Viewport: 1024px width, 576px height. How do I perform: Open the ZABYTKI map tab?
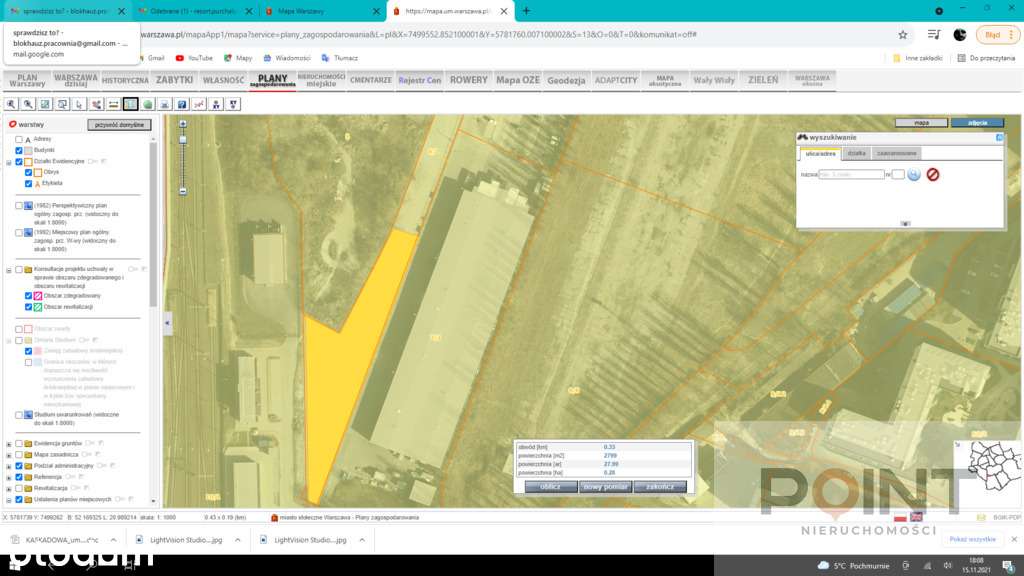[174, 80]
